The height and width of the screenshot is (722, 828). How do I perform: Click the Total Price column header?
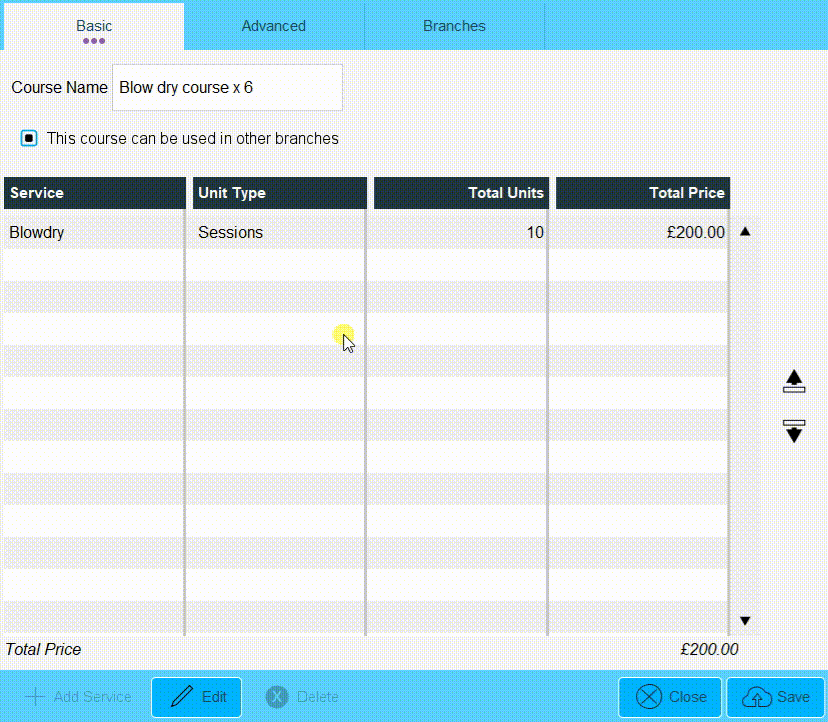coord(642,193)
